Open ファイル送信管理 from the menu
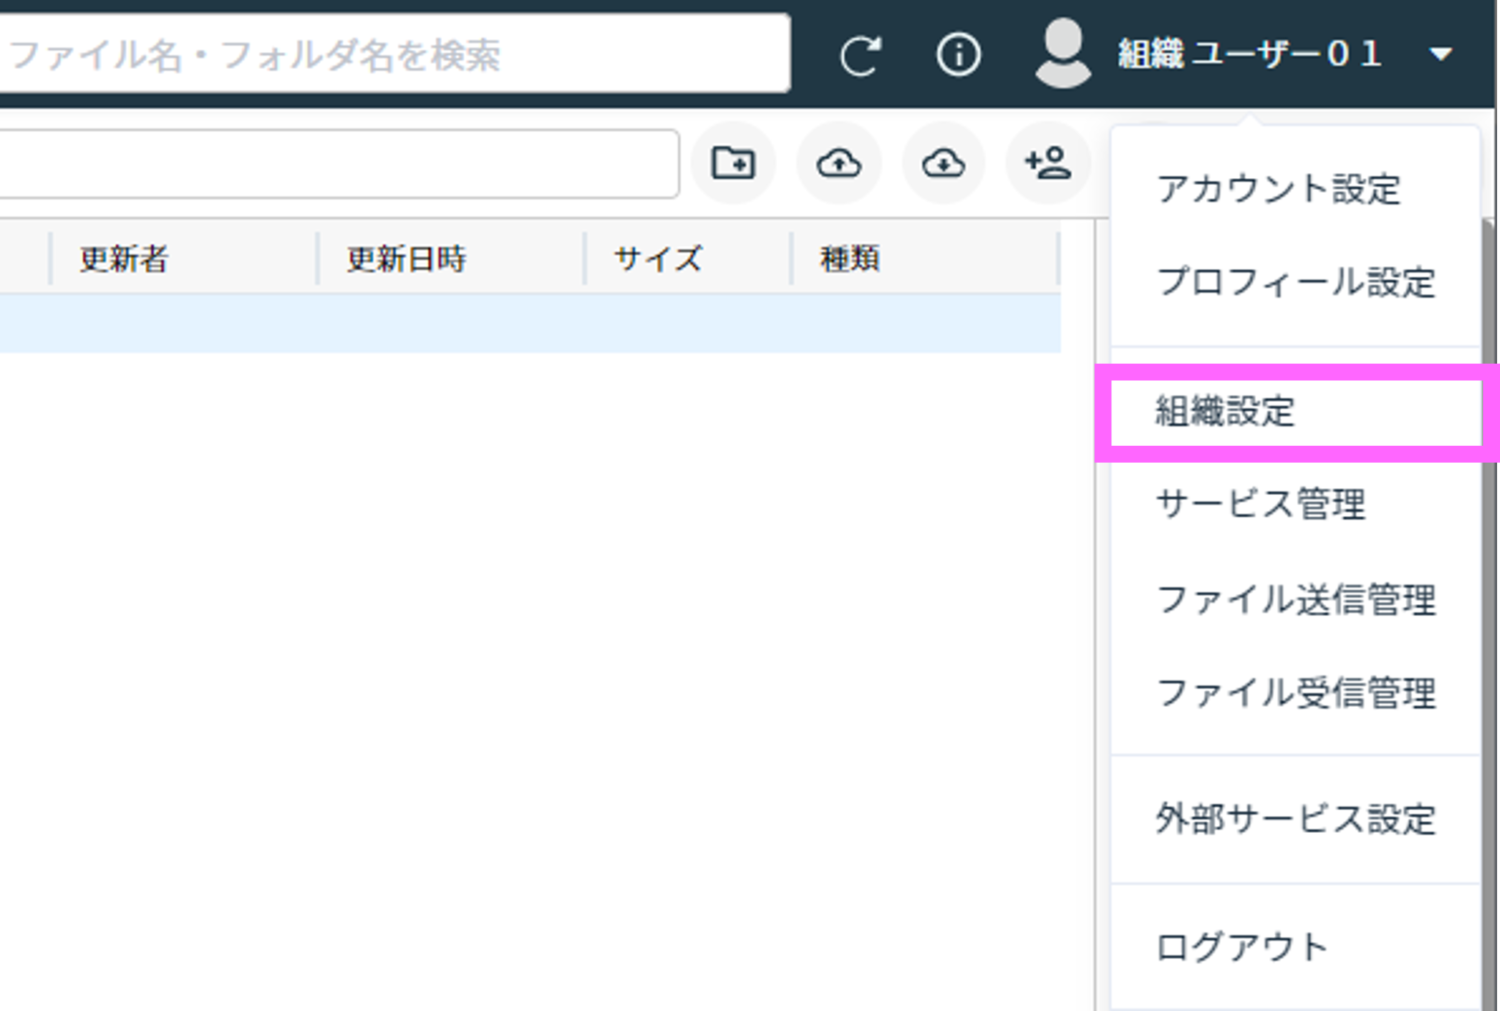The image size is (1500, 1011). [1295, 600]
